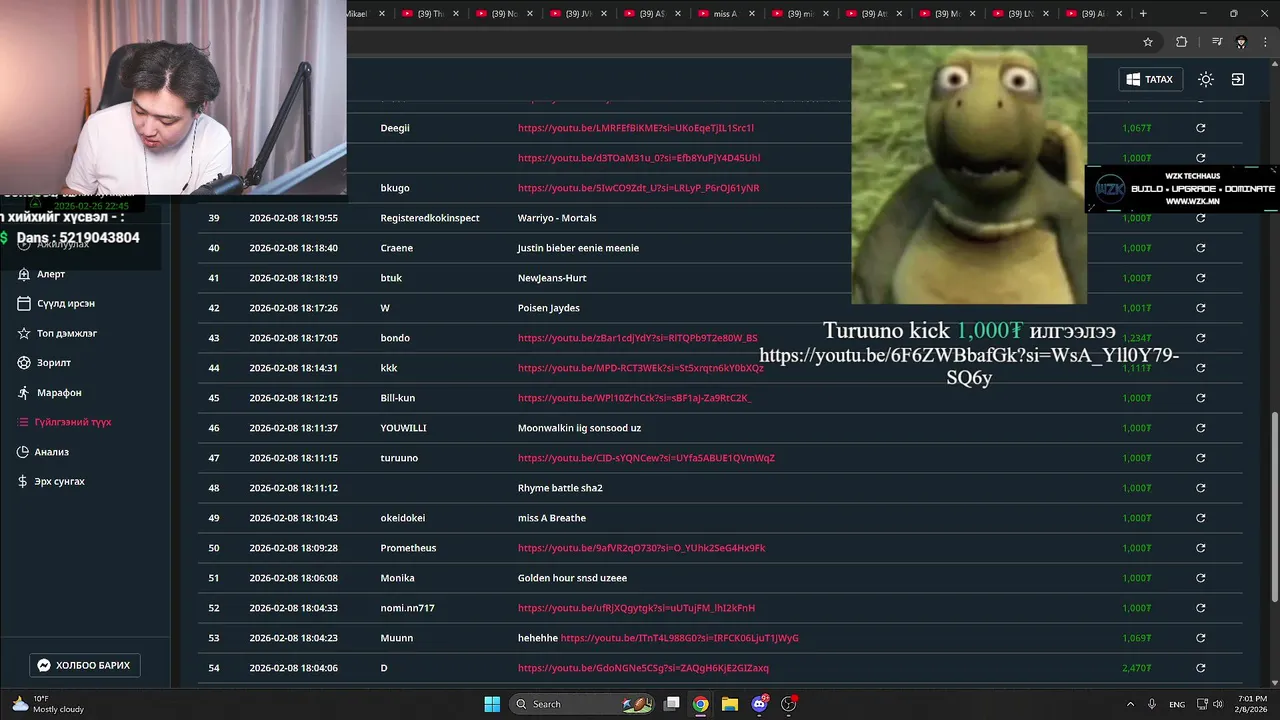Open Топ дэмжлэг in sidebar
Viewport: 1280px width, 720px height.
pos(58,333)
